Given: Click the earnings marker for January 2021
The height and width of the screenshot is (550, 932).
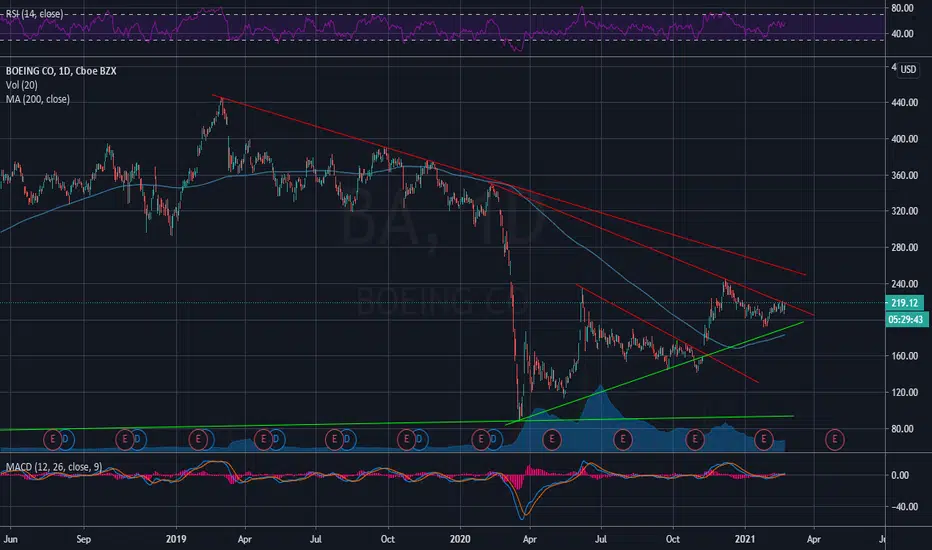Looking at the screenshot, I should click(x=764, y=439).
